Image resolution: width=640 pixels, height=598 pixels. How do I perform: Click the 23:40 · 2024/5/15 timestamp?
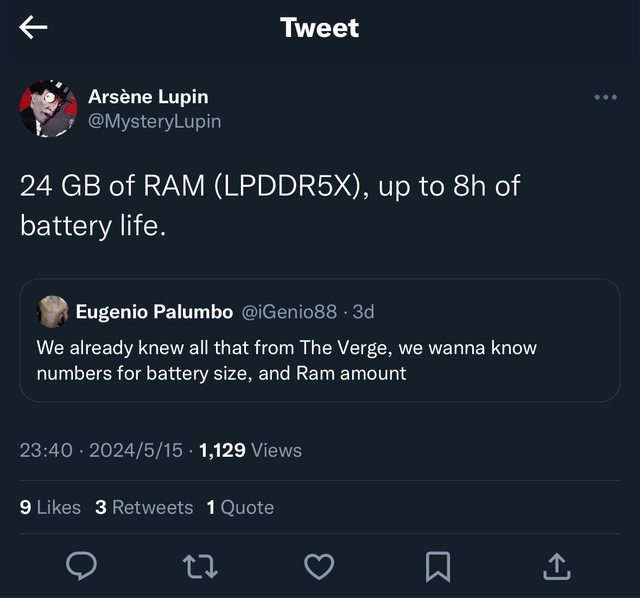pos(101,450)
